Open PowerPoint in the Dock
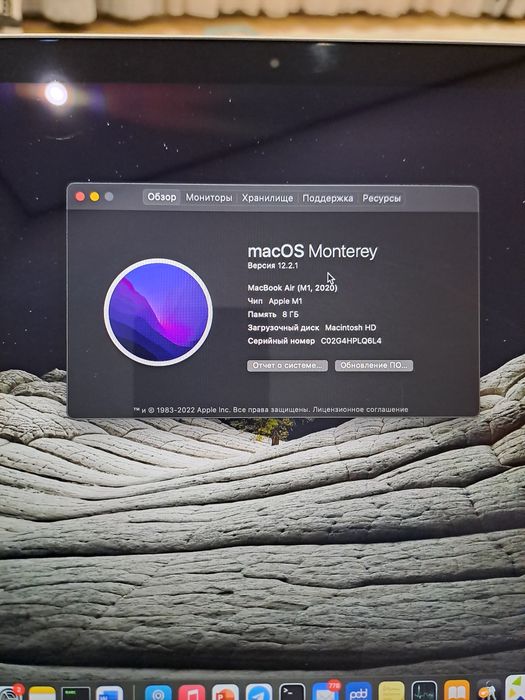 [225, 692]
